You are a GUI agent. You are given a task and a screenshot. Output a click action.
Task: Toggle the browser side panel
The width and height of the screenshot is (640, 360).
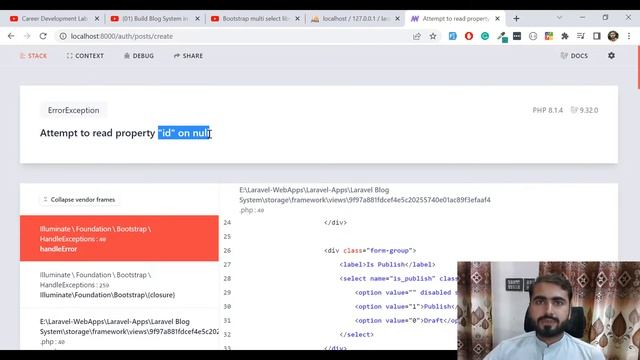[597, 36]
